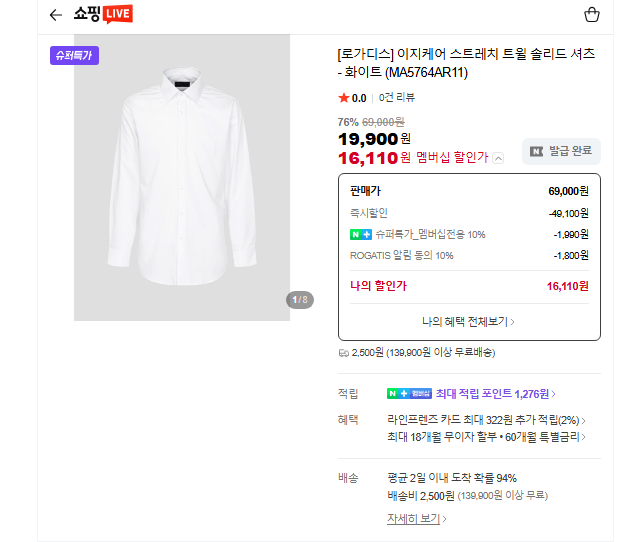
Task: Click the 쇼핑 LIVE logo
Action: coord(103,14)
